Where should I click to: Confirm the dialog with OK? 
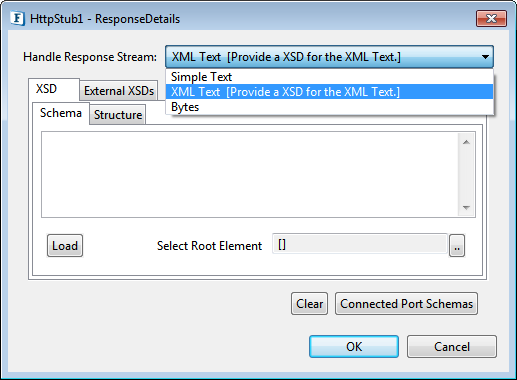(354, 347)
